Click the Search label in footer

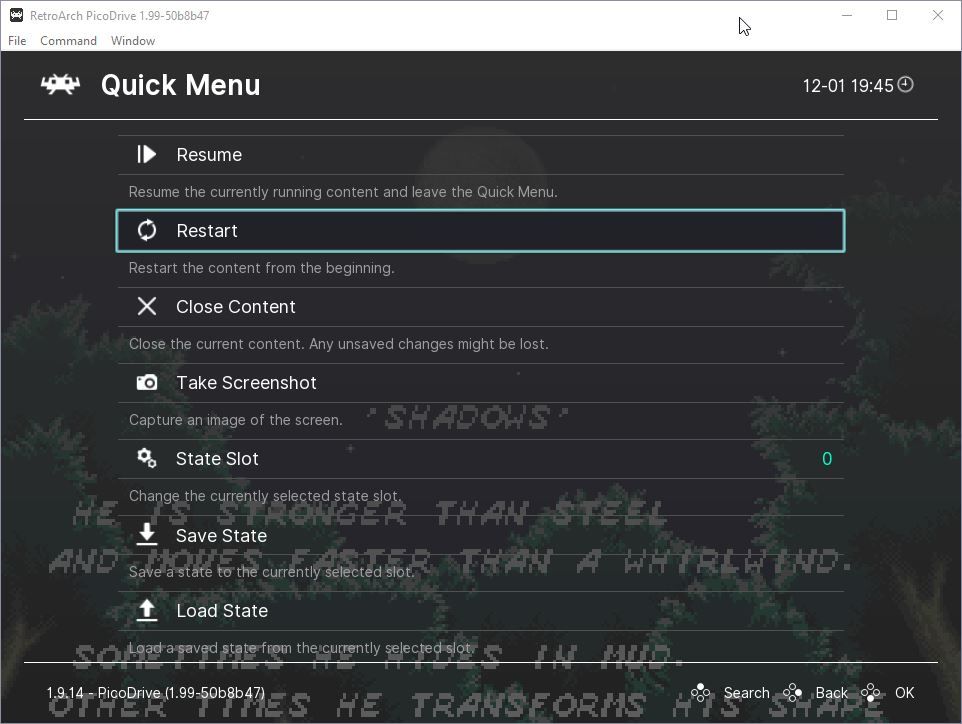[746, 693]
